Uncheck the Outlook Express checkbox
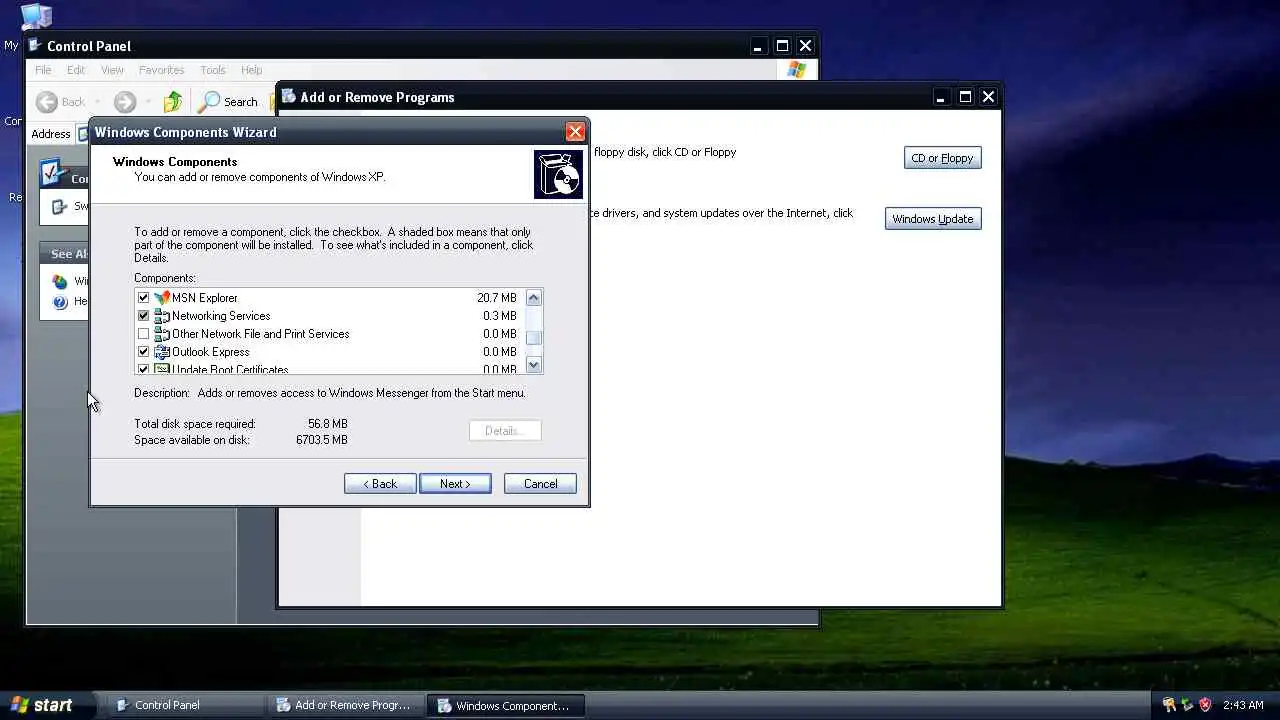Screen dimensions: 1280x720 coord(143,352)
